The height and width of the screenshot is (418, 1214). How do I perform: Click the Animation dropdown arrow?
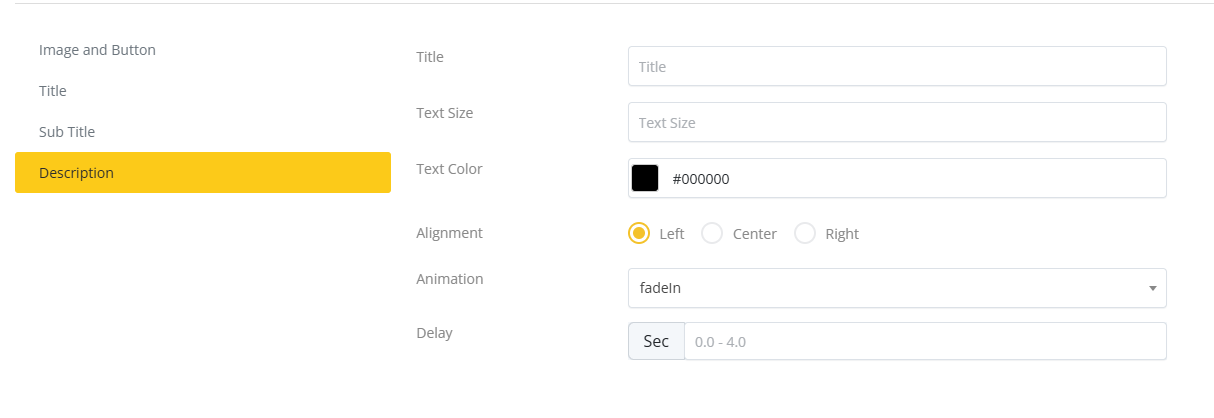pyautogui.click(x=1152, y=288)
